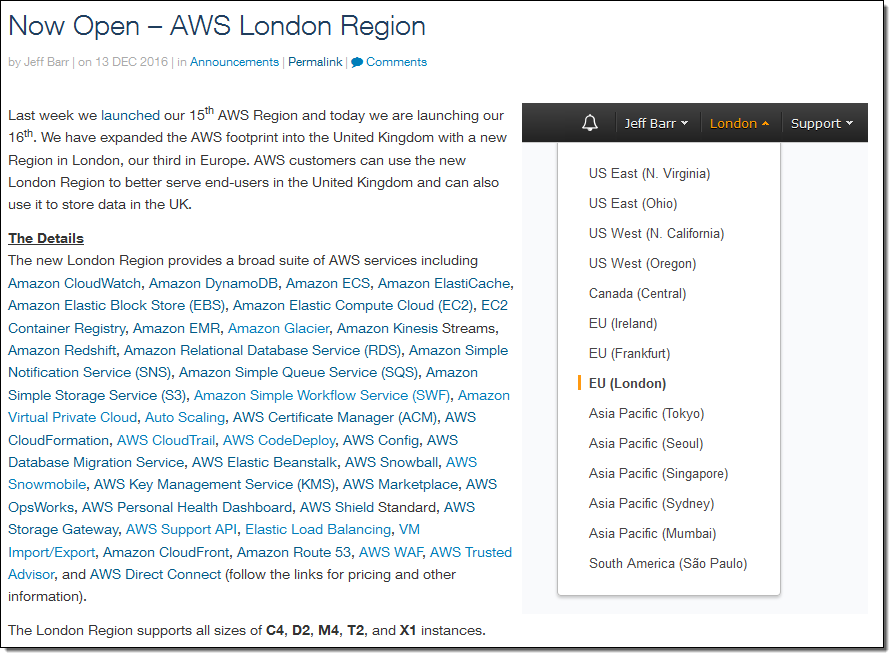Click the '13 DEC 2016' post date
Screen dimensions: 894x658
[131, 62]
